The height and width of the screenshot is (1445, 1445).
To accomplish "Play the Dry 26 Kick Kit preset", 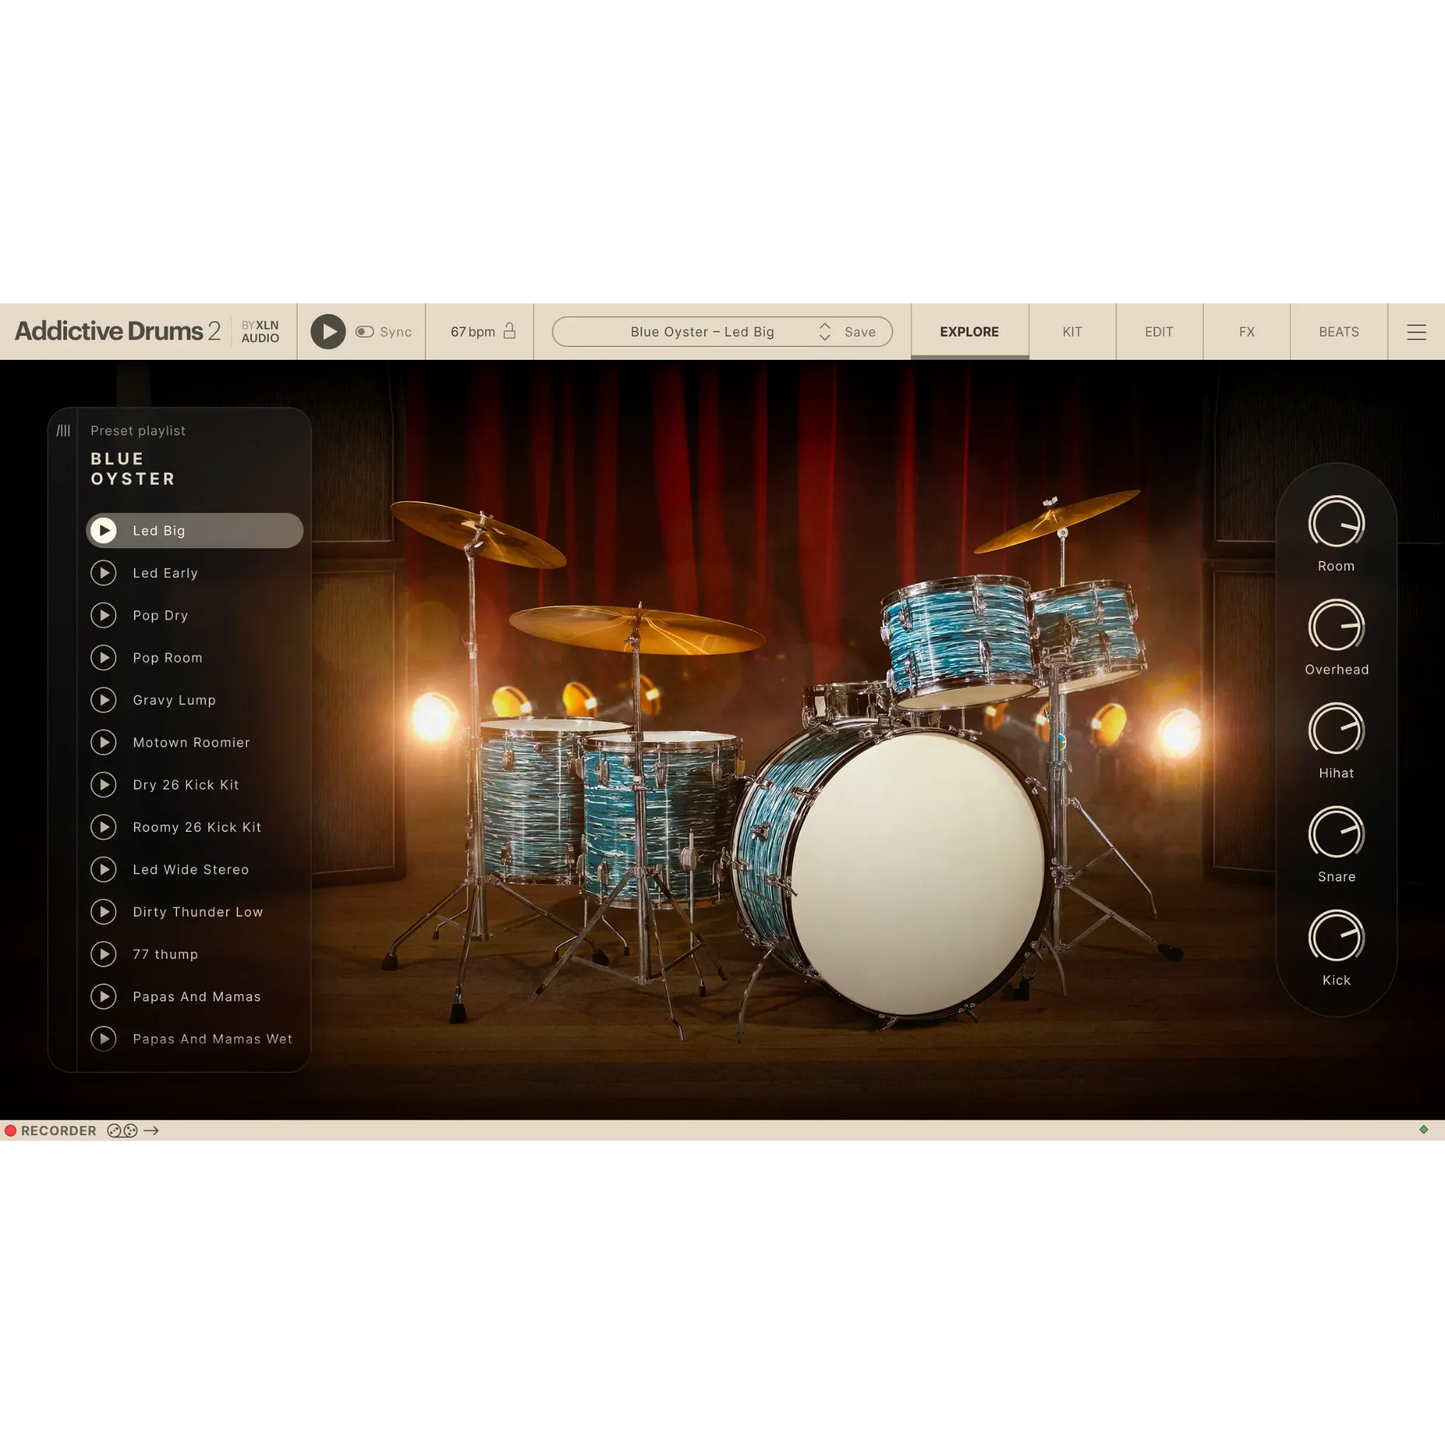I will [x=104, y=785].
